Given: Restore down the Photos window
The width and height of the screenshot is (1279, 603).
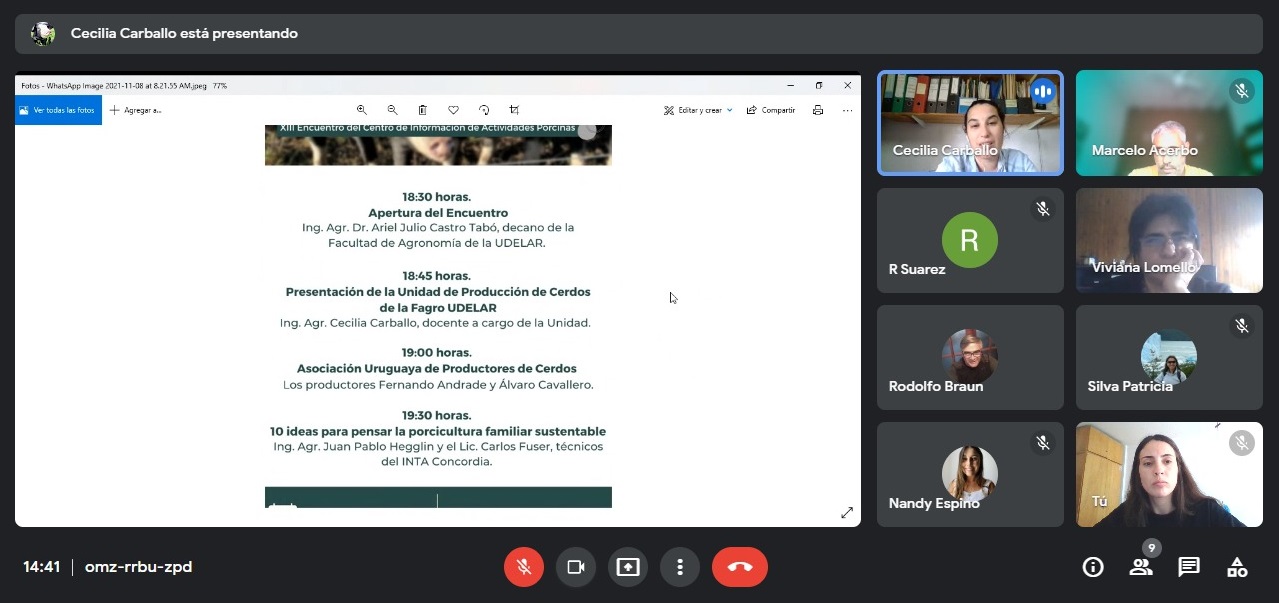Looking at the screenshot, I should (819, 85).
